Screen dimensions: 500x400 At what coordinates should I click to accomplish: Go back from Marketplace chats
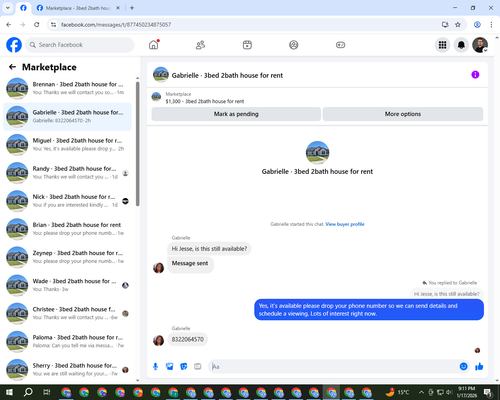click(12, 67)
